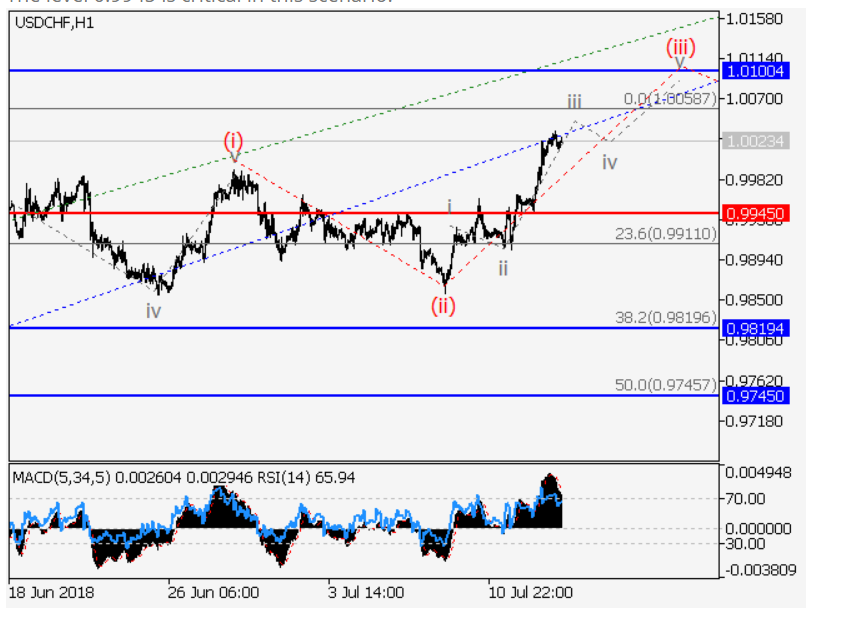
Task: Select the gray 1.00234 current price tag
Action: click(756, 142)
